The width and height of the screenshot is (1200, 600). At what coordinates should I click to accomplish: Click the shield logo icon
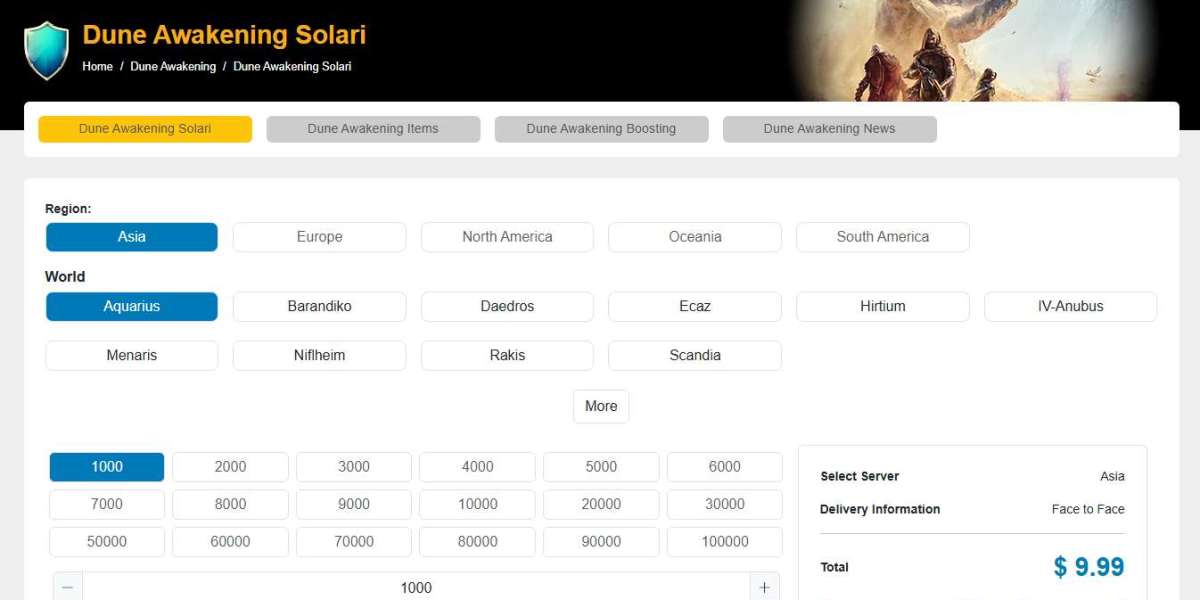pyautogui.click(x=47, y=50)
